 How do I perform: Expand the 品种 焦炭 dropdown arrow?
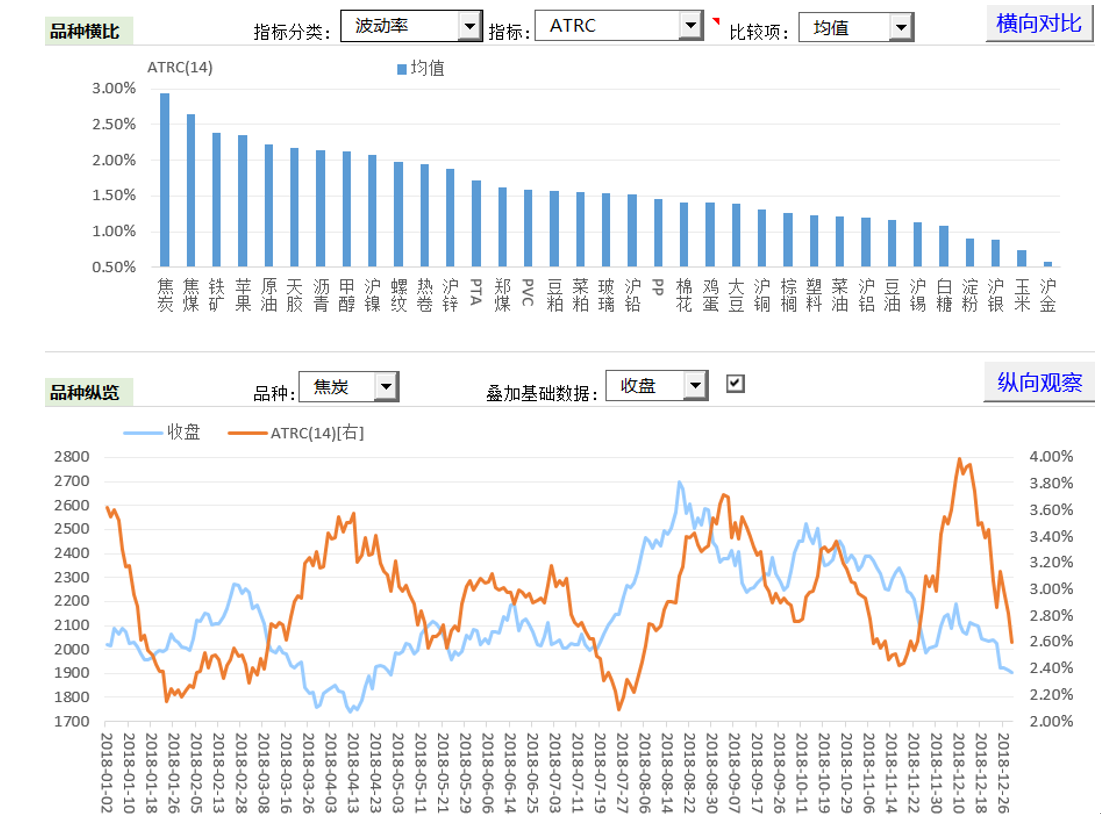pyautogui.click(x=386, y=386)
